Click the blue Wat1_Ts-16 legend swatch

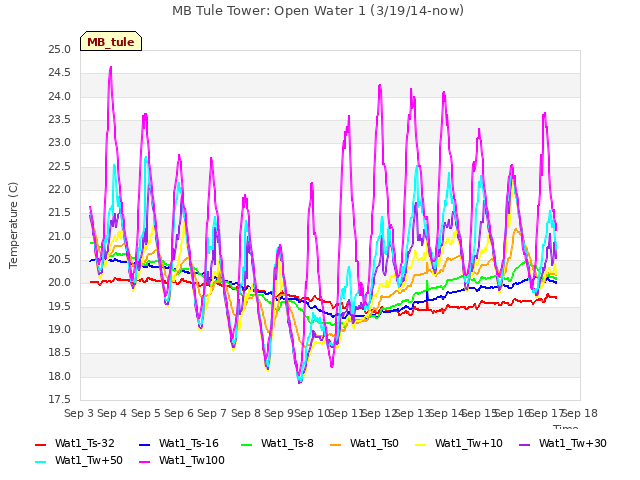145,444
